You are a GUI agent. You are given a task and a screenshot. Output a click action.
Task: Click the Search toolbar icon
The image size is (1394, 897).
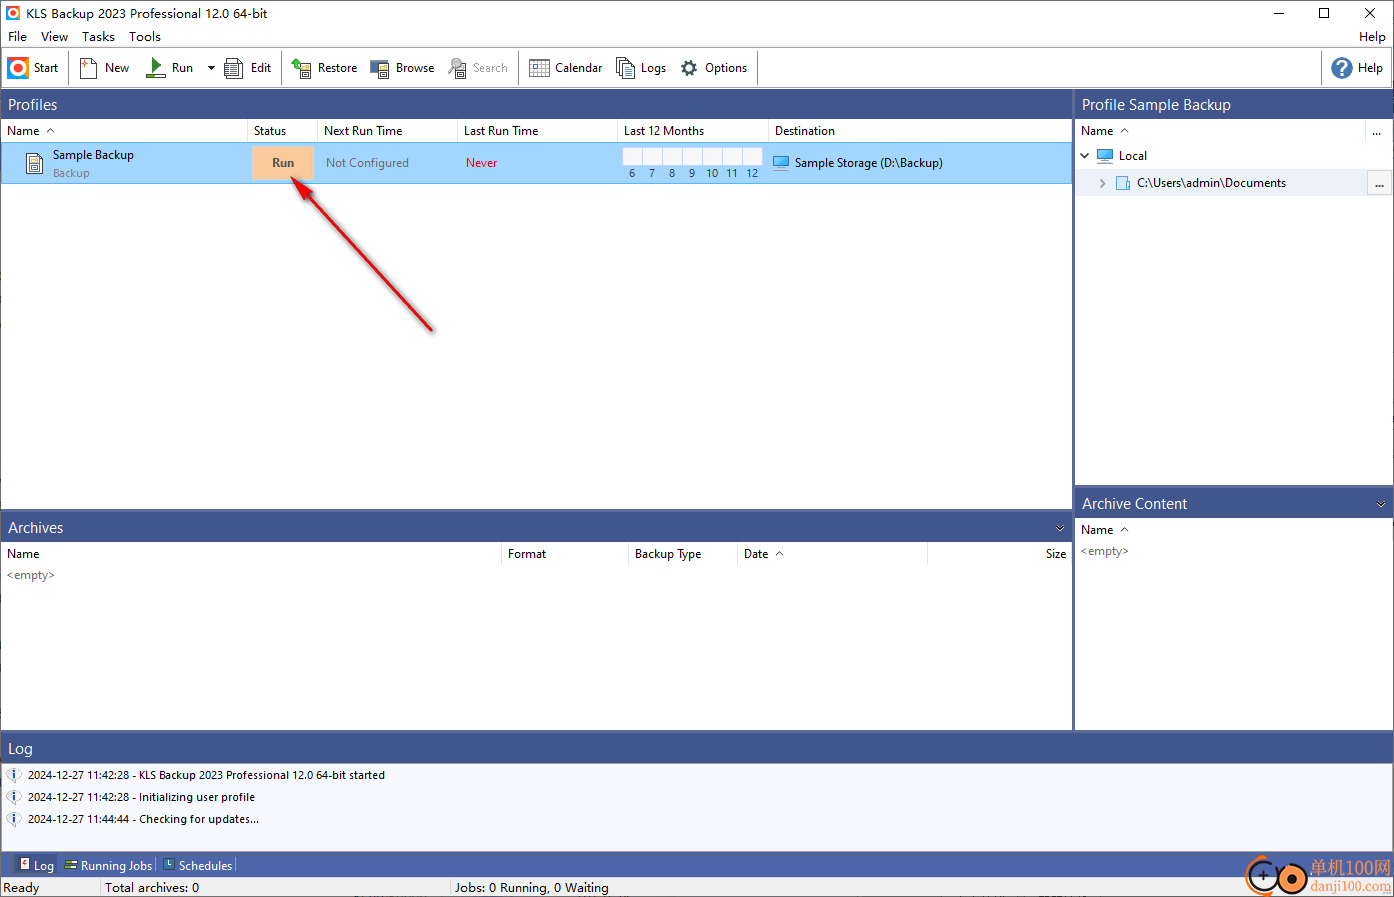click(478, 68)
